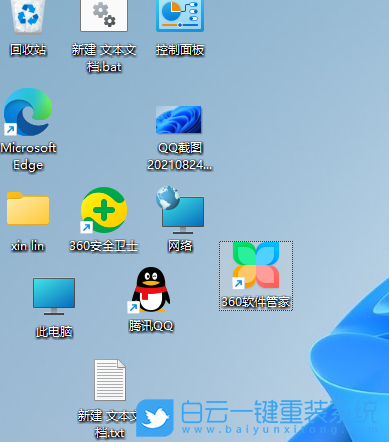The width and height of the screenshot is (389, 442).
Task: Select the QQ截图 image thumbnail
Action: [x=179, y=120]
